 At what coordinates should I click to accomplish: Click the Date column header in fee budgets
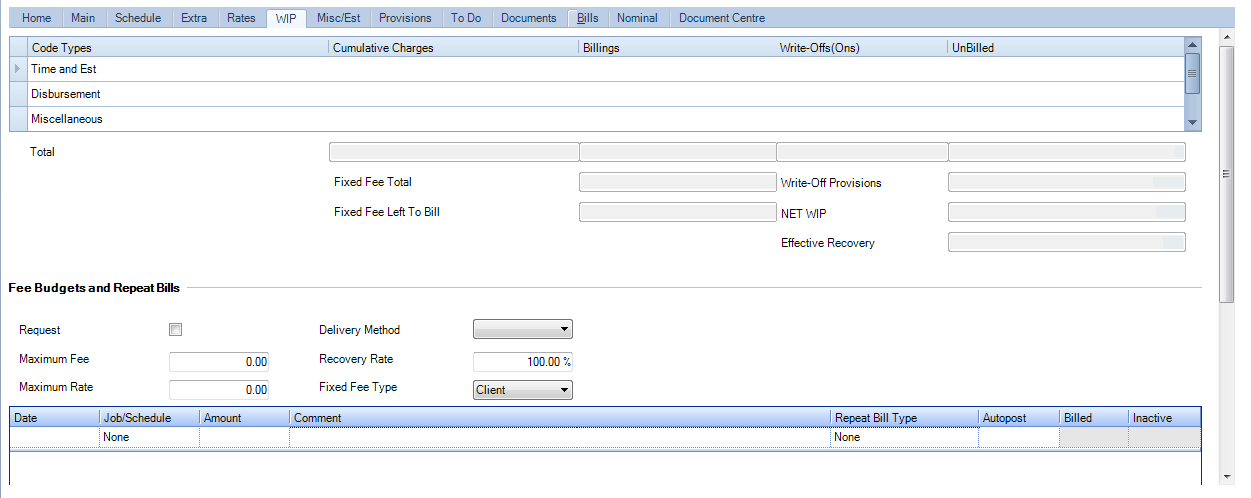[x=54, y=418]
